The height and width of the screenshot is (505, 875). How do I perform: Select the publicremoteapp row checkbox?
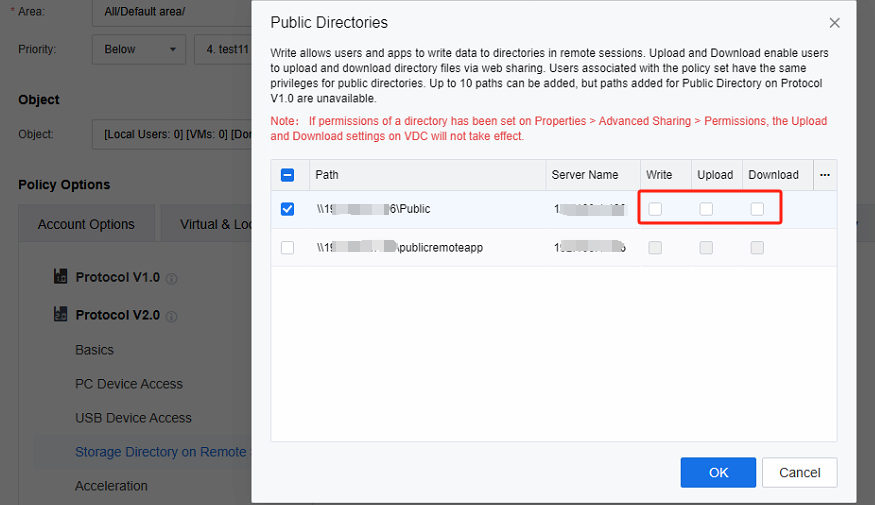(288, 247)
